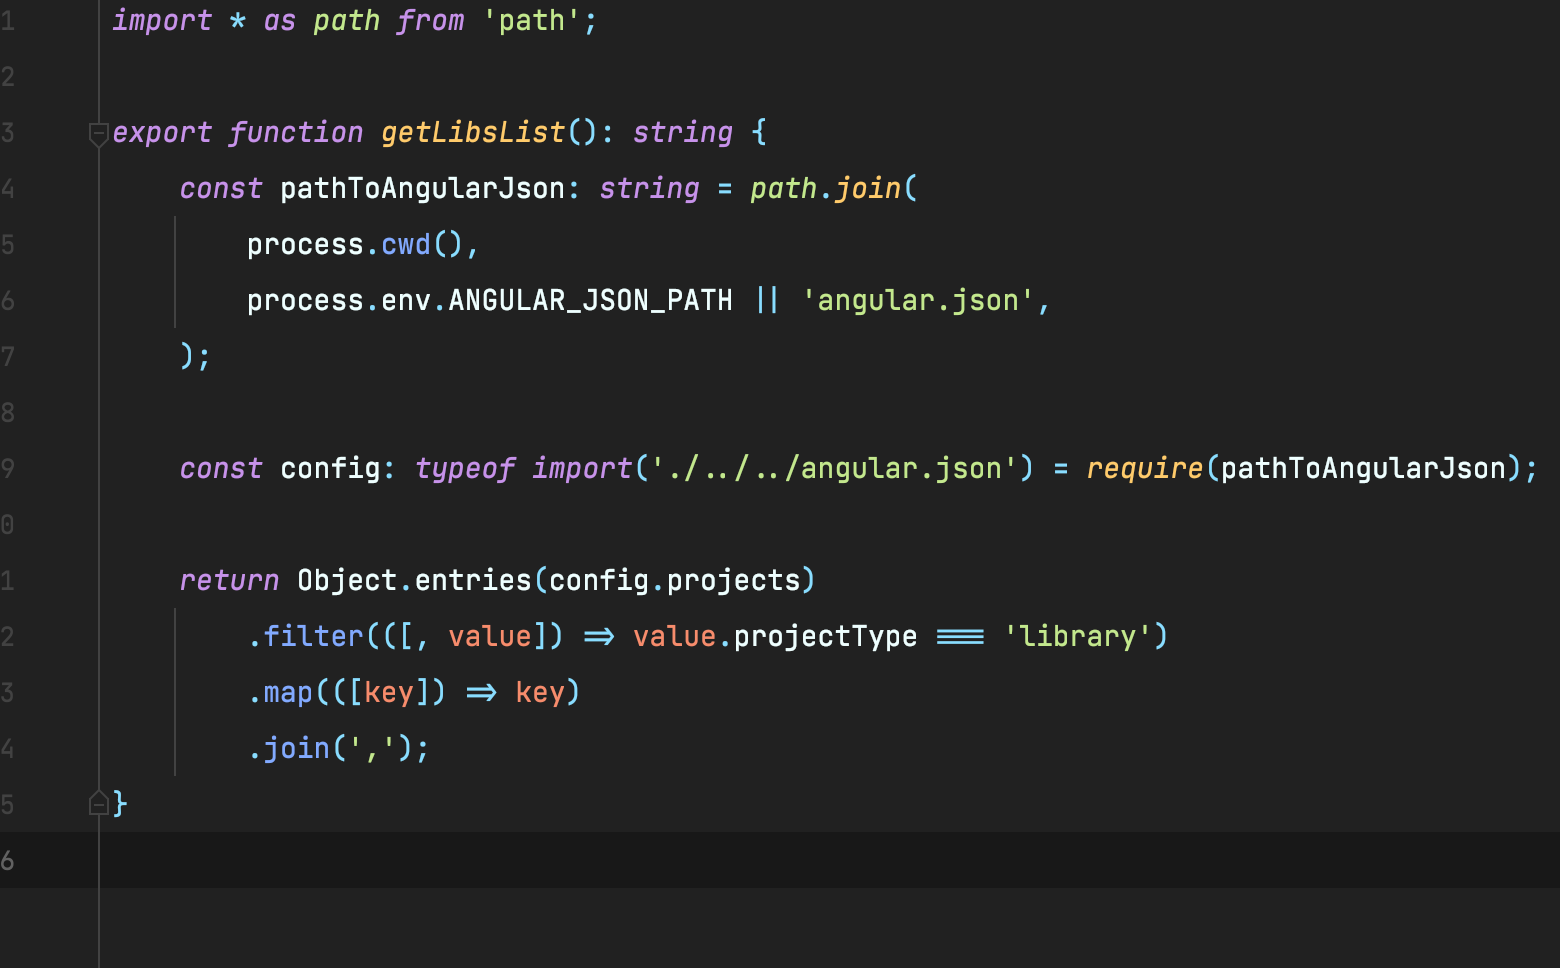Place cursor on the empty last line
The image size is (1560, 968).
(830, 860)
